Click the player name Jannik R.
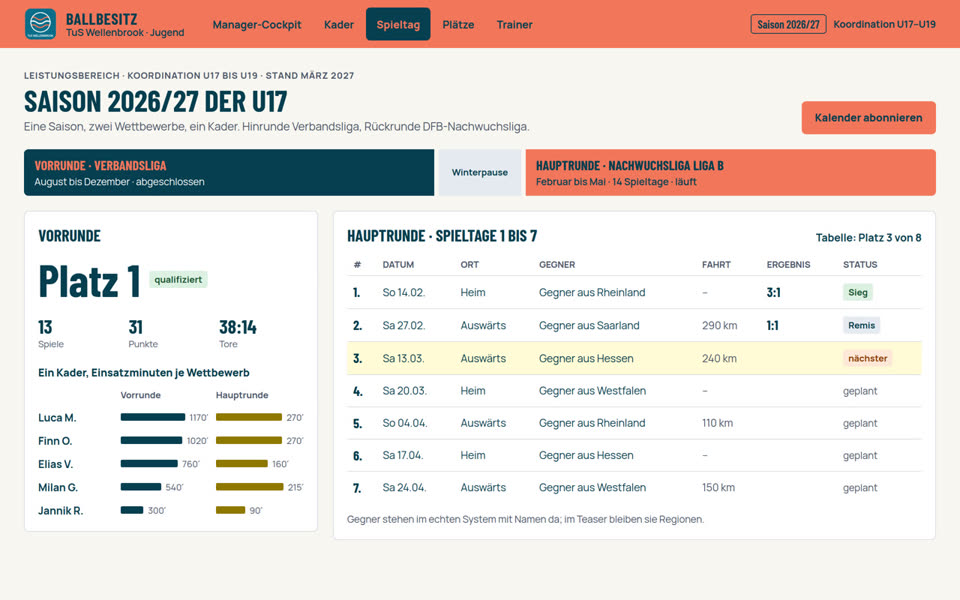 click(x=61, y=511)
